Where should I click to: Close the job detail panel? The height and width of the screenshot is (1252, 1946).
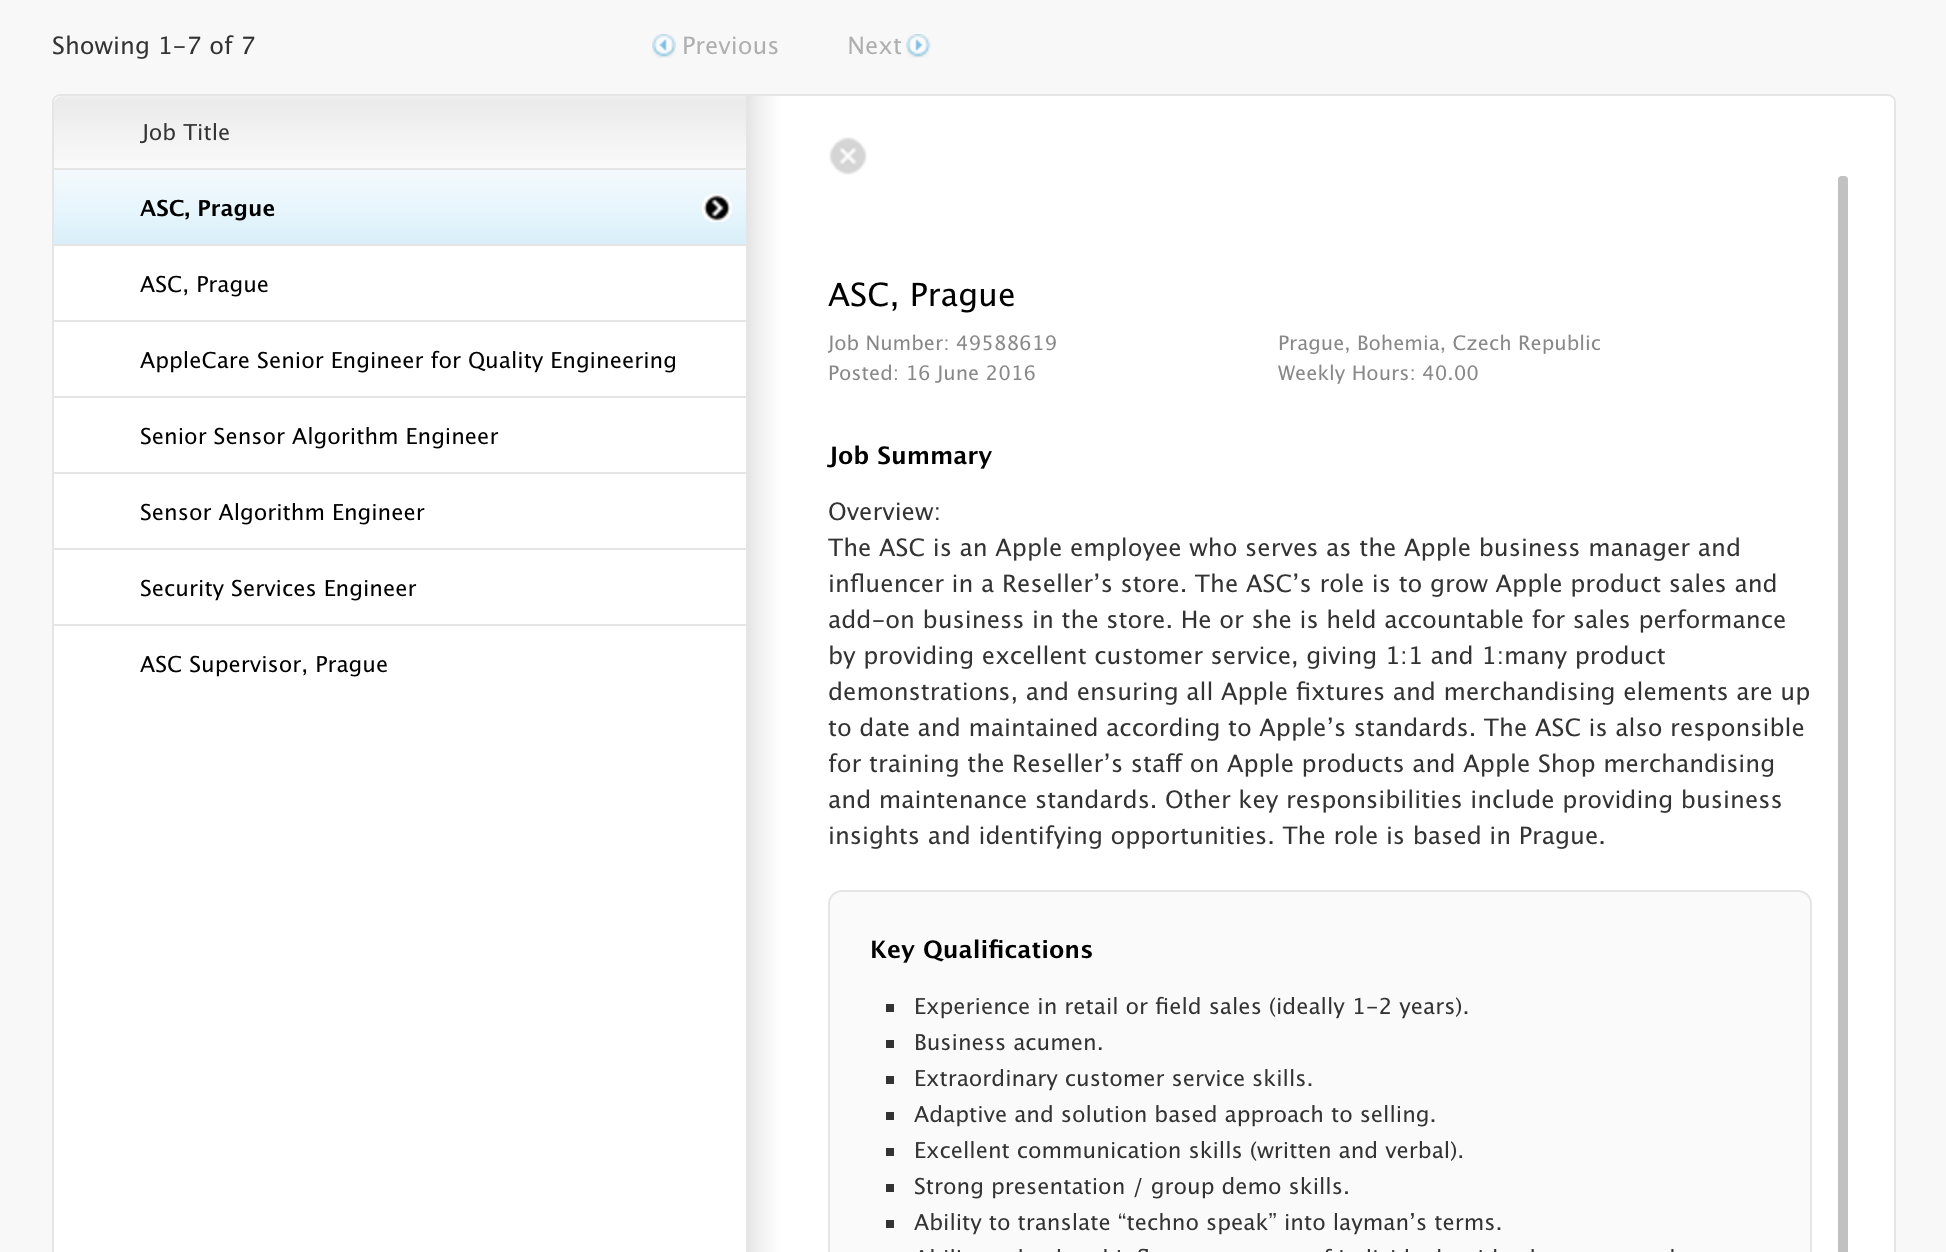coord(847,156)
